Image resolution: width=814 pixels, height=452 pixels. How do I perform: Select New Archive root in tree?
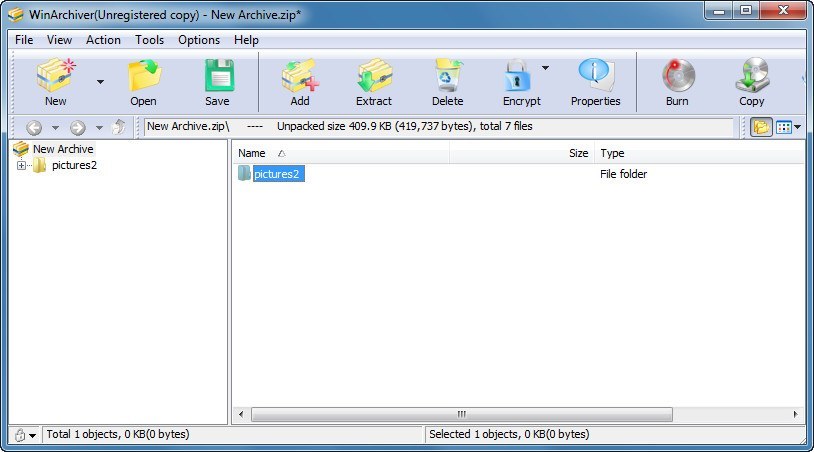click(63, 149)
